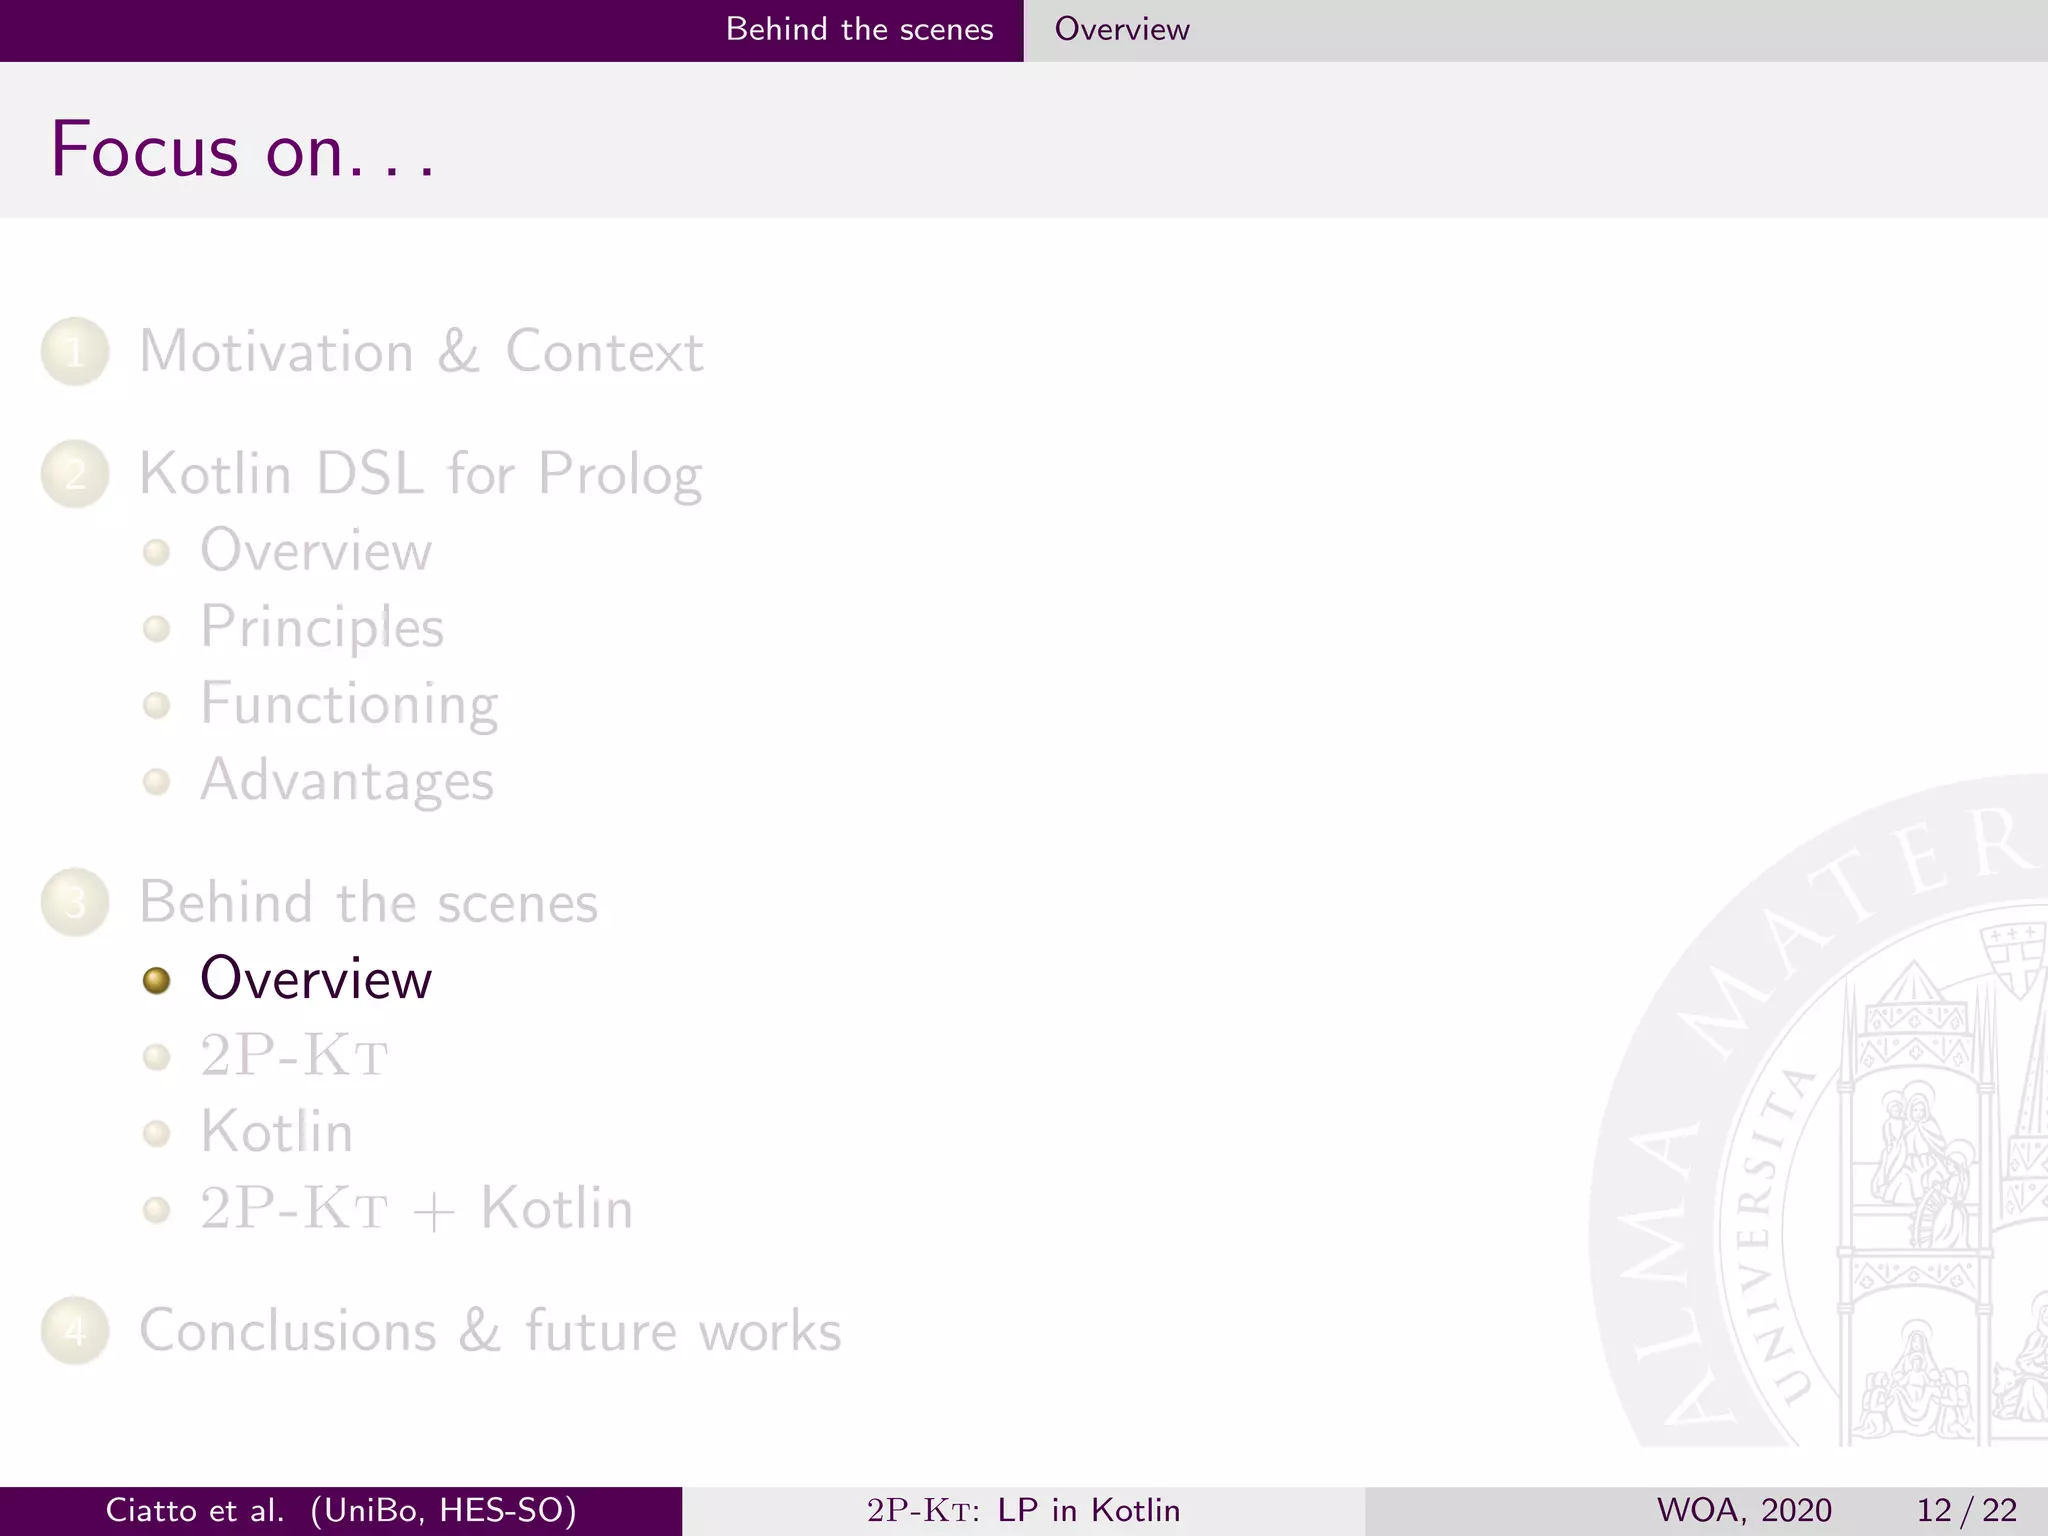Screen dimensions: 2048x1536
Task: Select the highlighted 'Overview' subsection
Action: [316, 979]
